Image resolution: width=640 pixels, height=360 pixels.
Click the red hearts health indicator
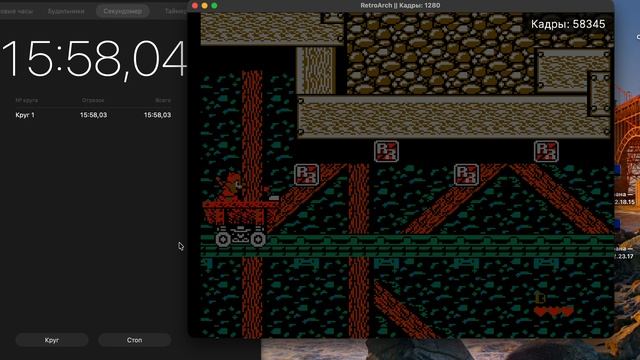coord(553,311)
